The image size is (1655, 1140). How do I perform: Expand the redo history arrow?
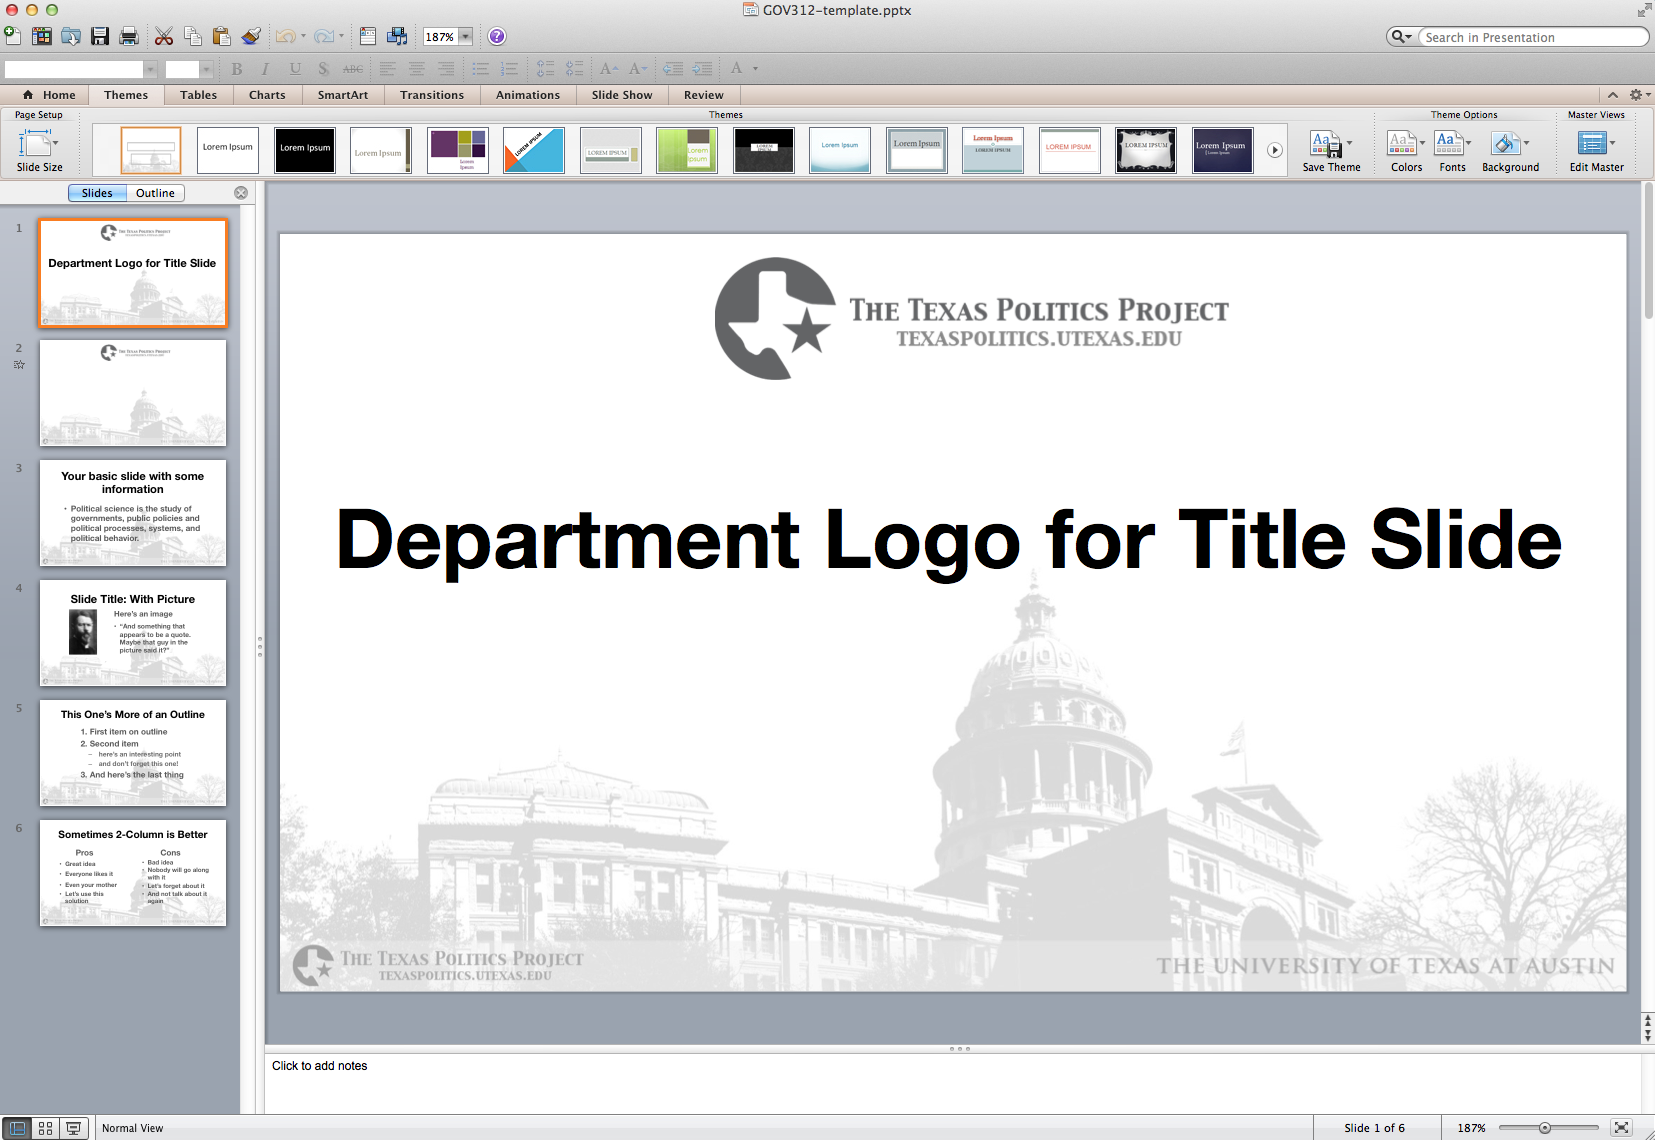tap(341, 37)
